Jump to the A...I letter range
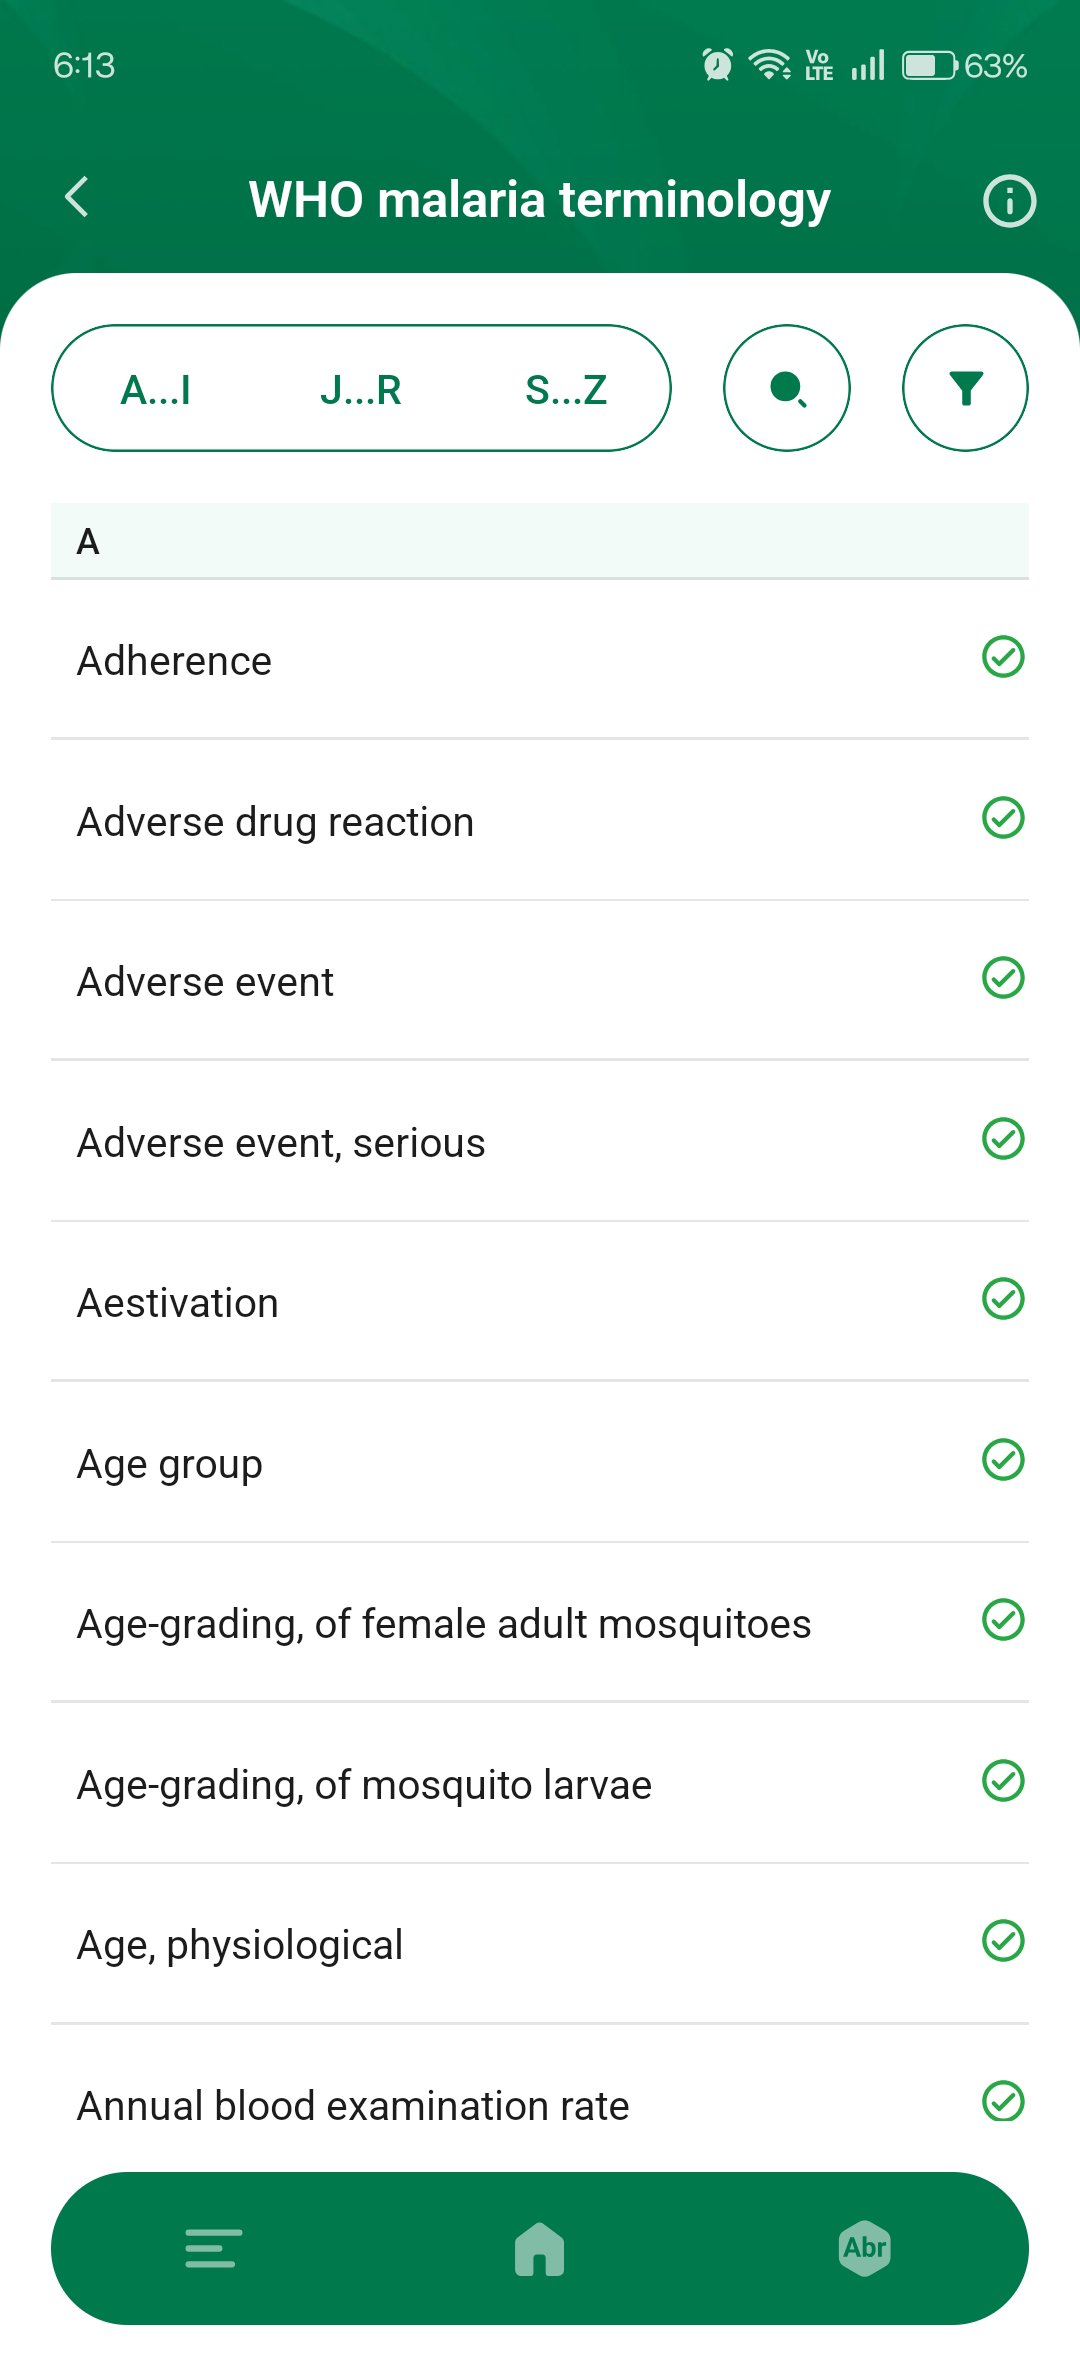 [156, 390]
